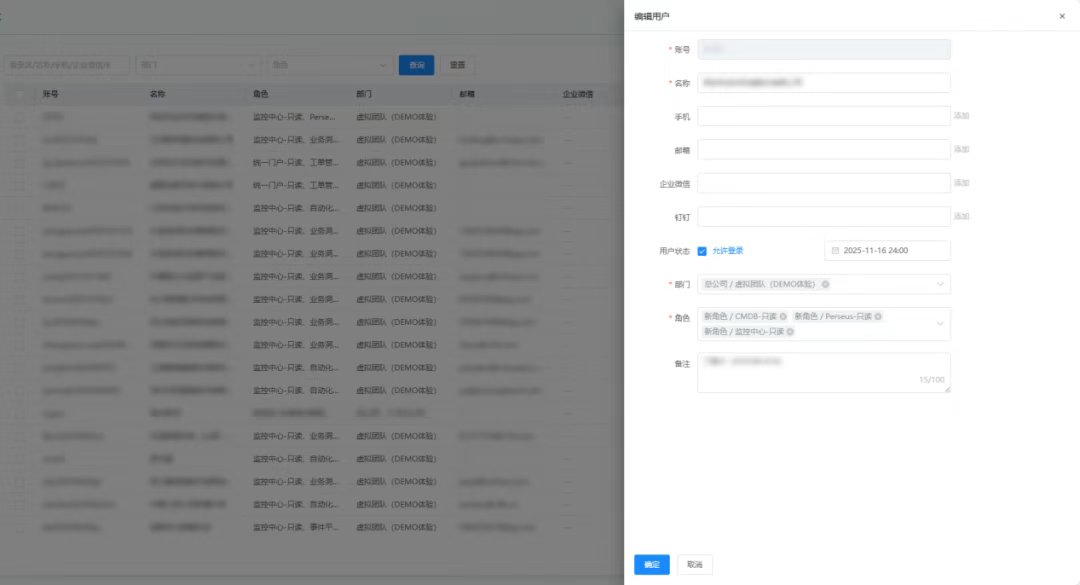Viewport: 1080px width, 585px height.
Task: Remove the CMDB-只读 role tag
Action: click(783, 317)
